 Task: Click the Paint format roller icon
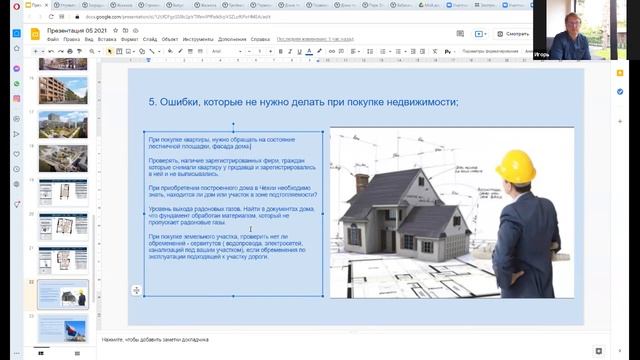point(79,51)
